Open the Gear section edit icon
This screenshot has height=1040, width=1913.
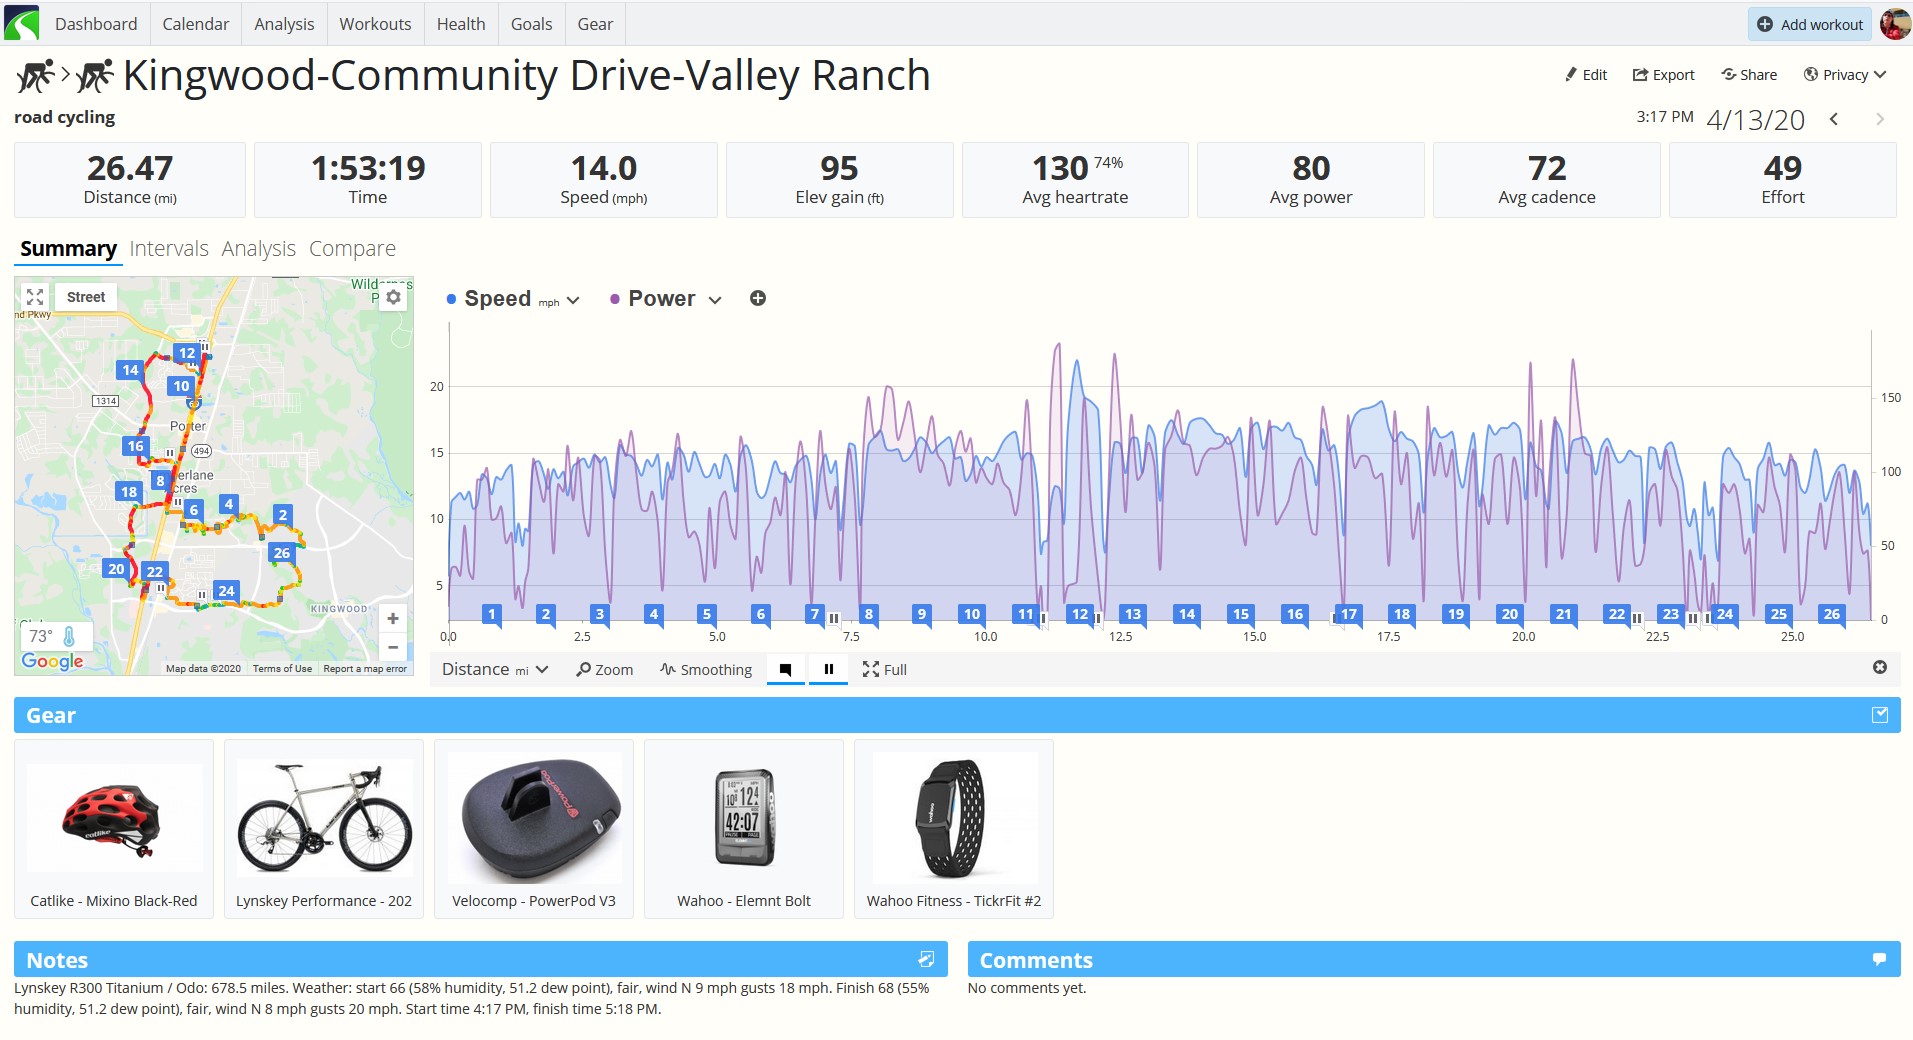1880,715
